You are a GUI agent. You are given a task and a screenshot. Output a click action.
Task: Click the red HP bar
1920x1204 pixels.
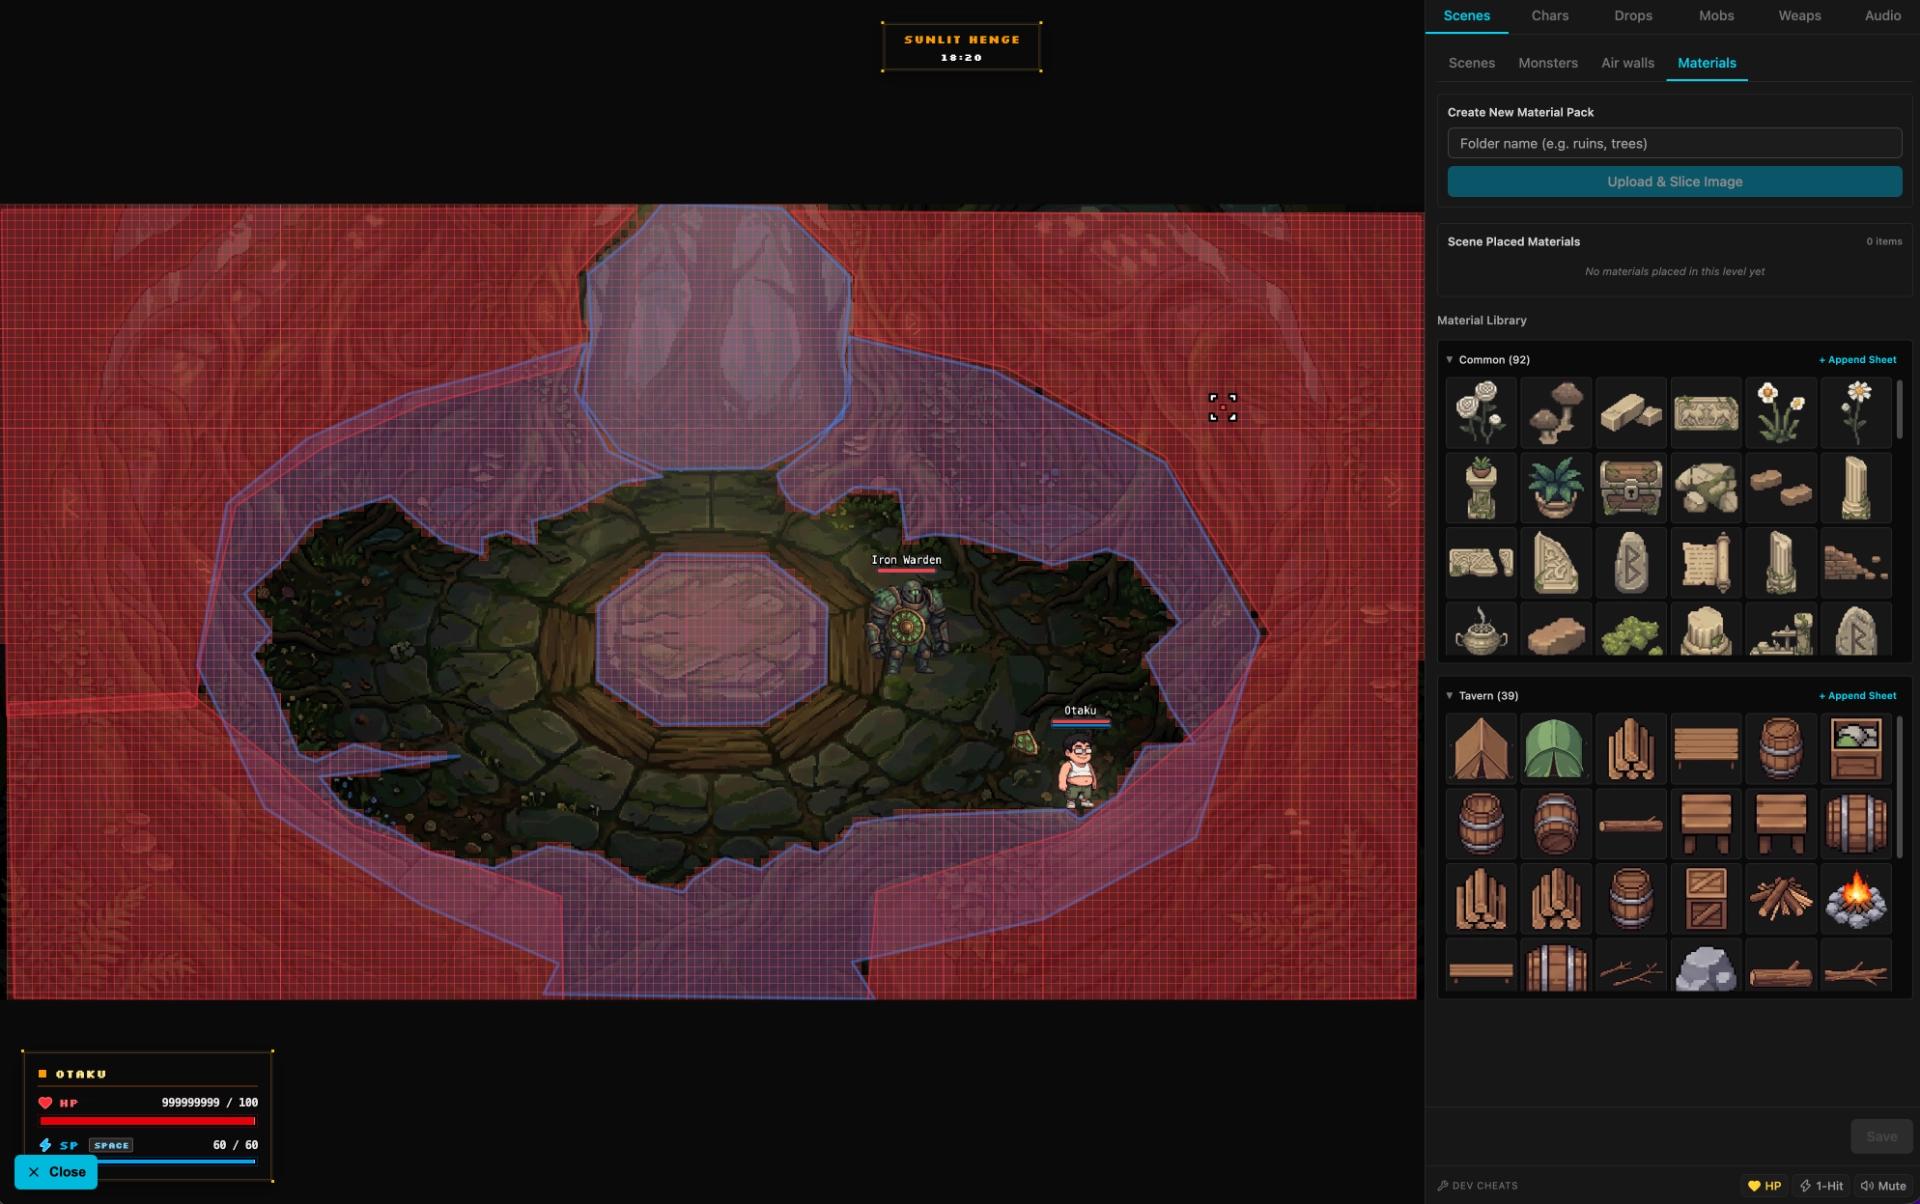(148, 1121)
